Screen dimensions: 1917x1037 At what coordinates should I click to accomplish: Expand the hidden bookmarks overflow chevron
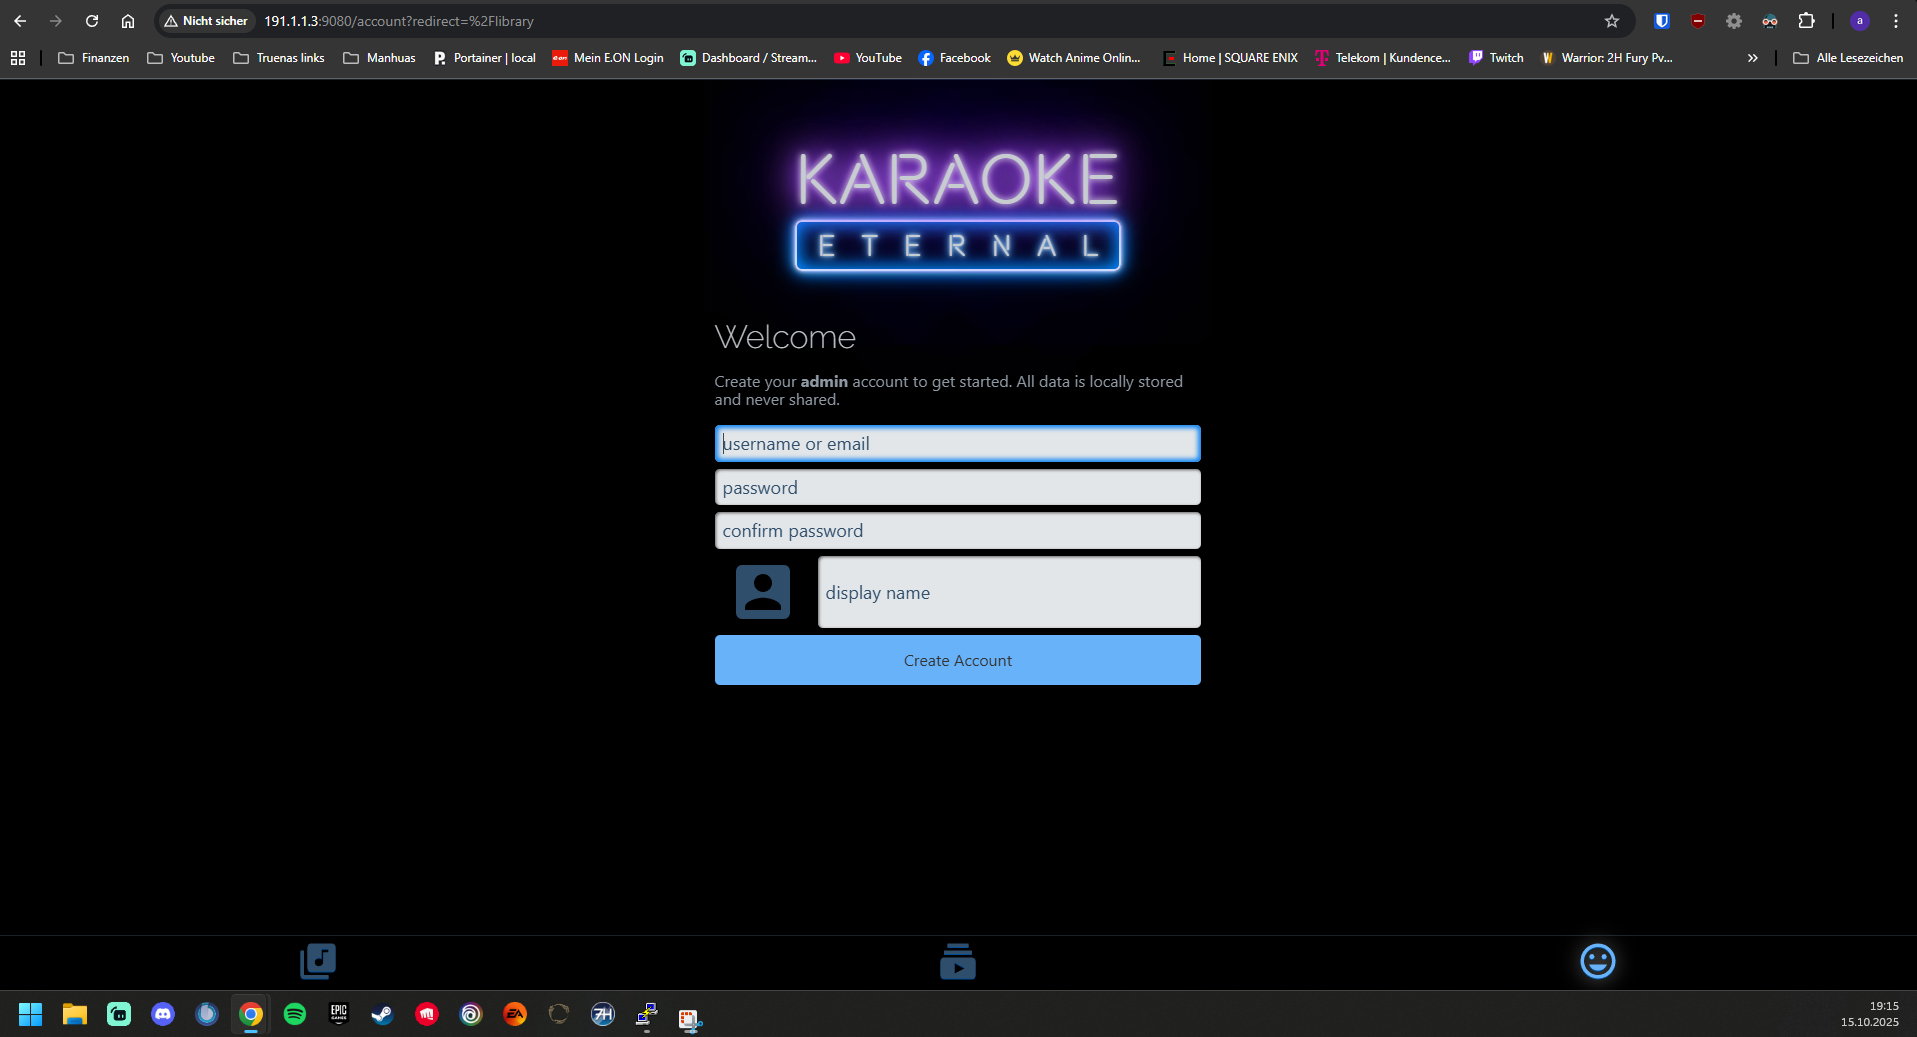(1752, 58)
